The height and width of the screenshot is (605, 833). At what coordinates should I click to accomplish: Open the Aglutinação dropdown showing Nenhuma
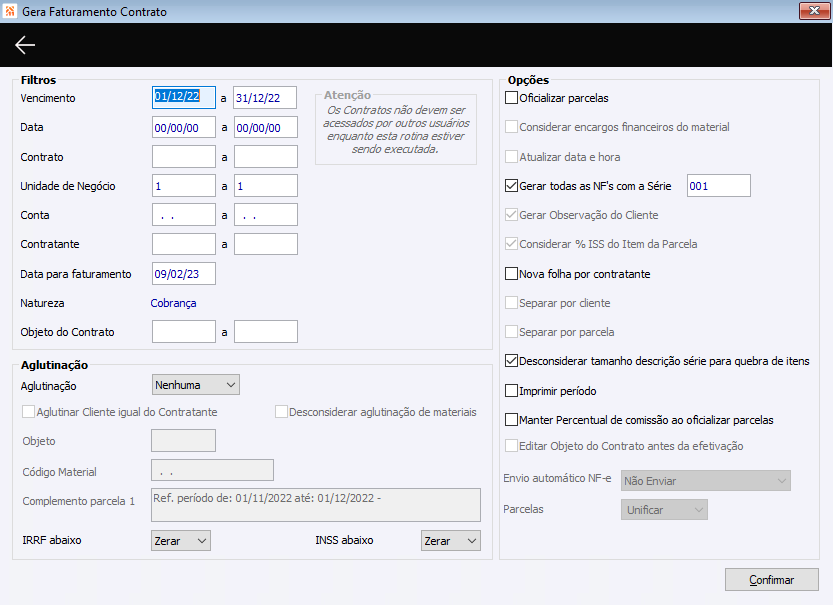pos(196,385)
